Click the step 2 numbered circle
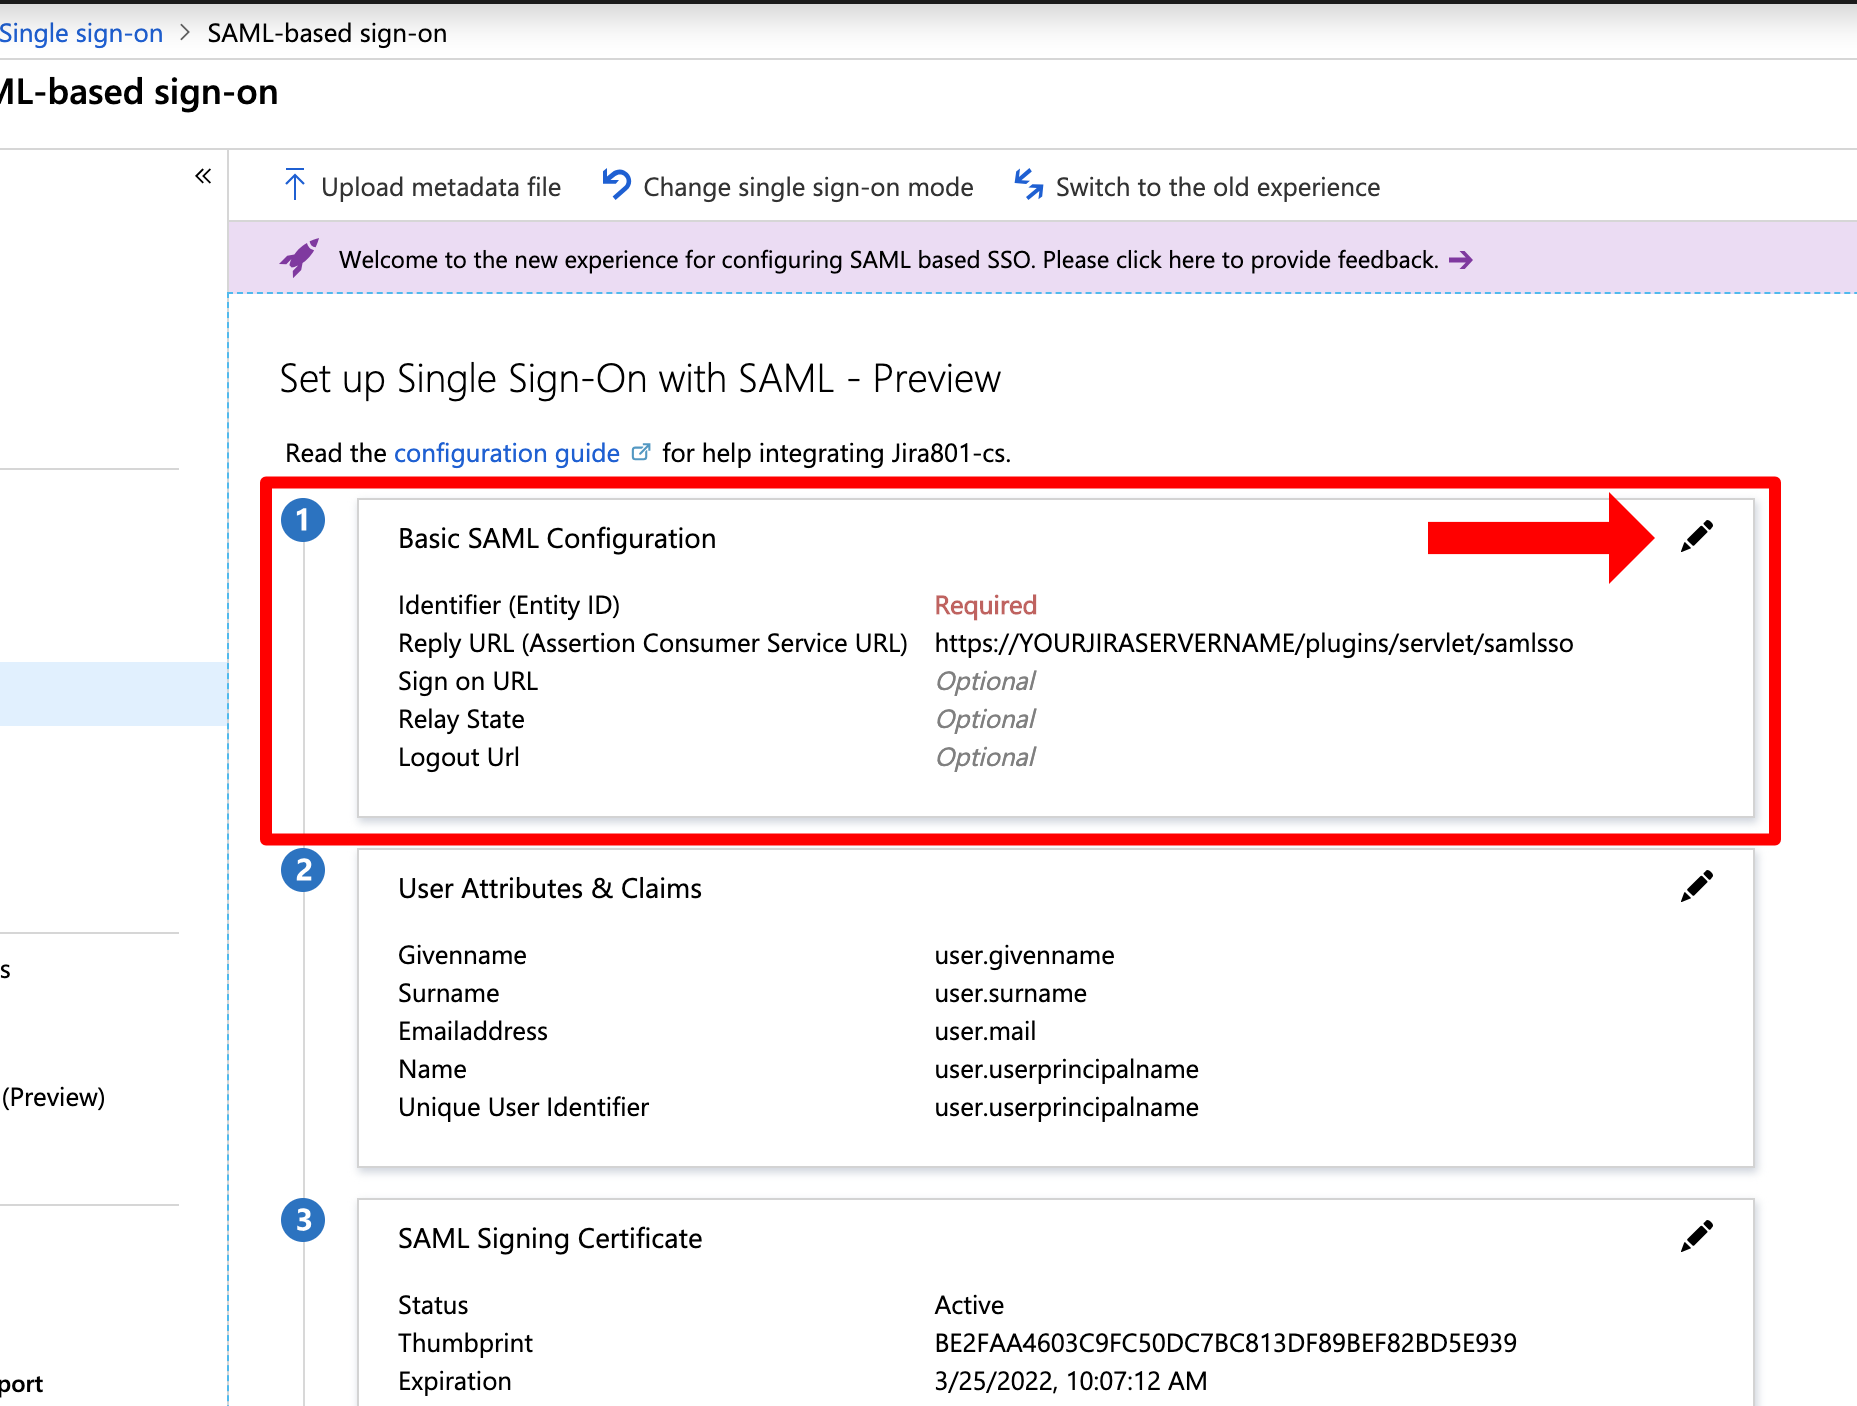1857x1406 pixels. pos(303,870)
